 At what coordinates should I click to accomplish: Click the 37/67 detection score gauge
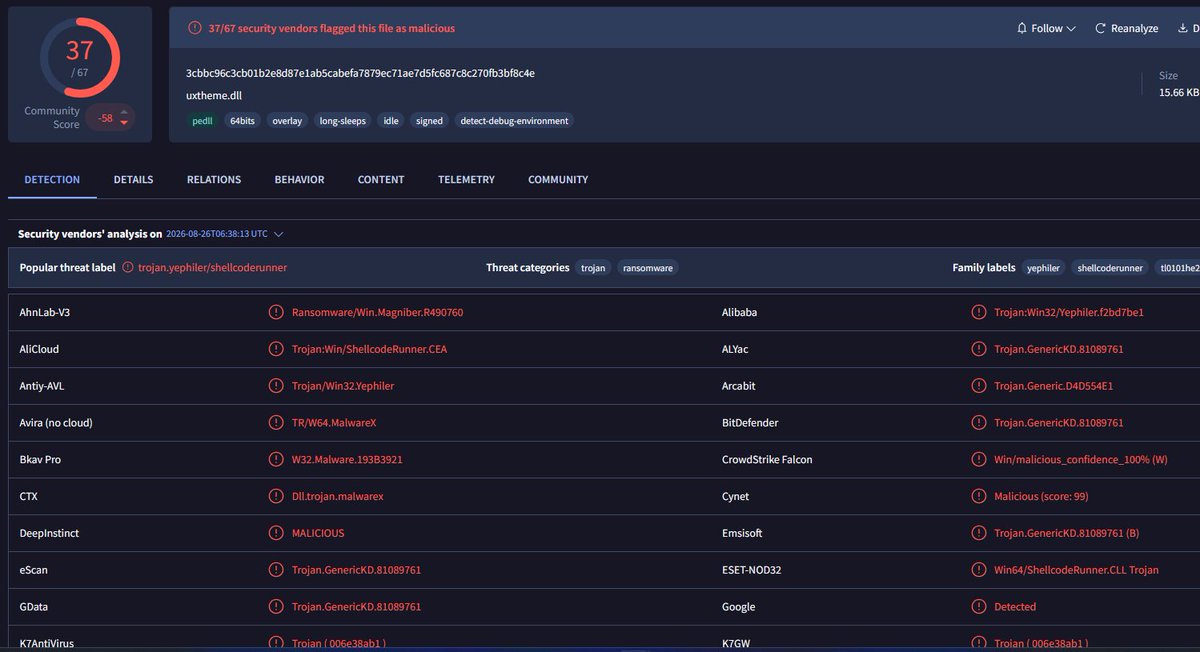click(x=79, y=57)
